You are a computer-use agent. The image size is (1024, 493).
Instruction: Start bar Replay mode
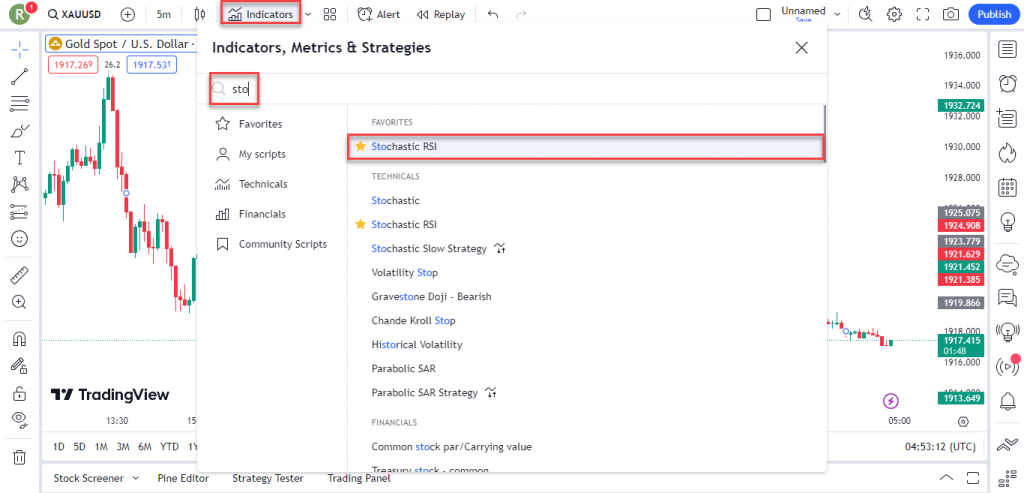(x=441, y=14)
